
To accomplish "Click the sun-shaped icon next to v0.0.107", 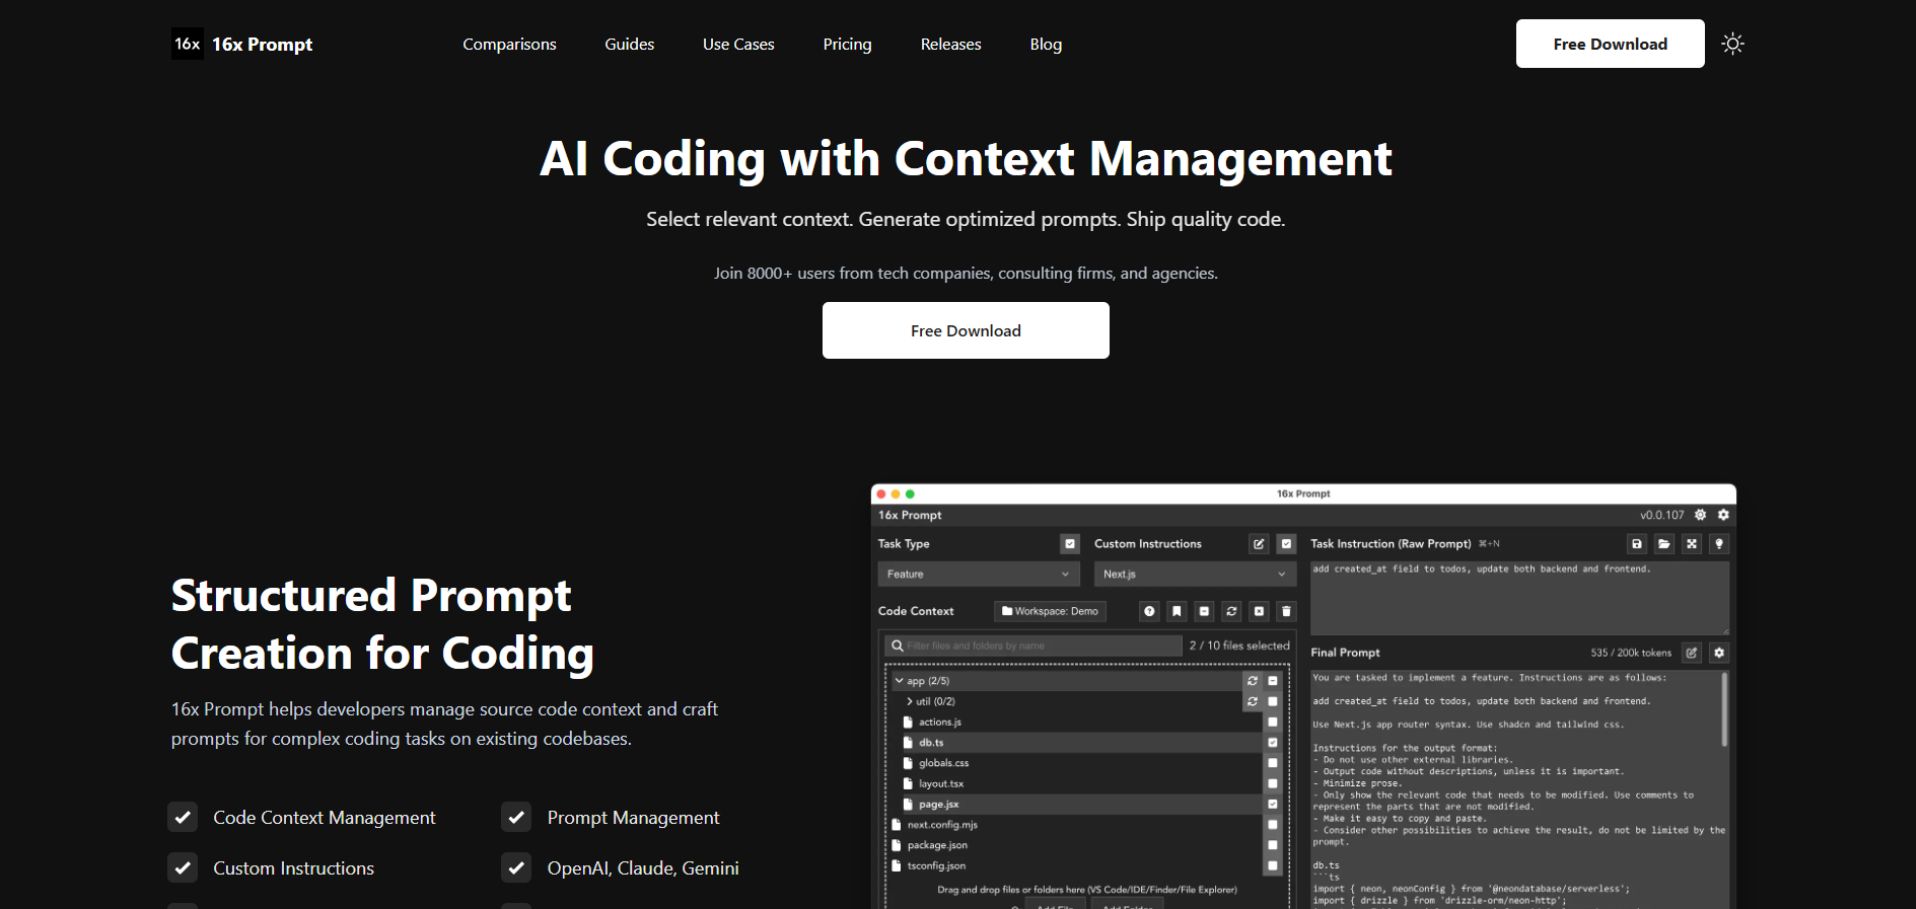I will click(x=1700, y=515).
